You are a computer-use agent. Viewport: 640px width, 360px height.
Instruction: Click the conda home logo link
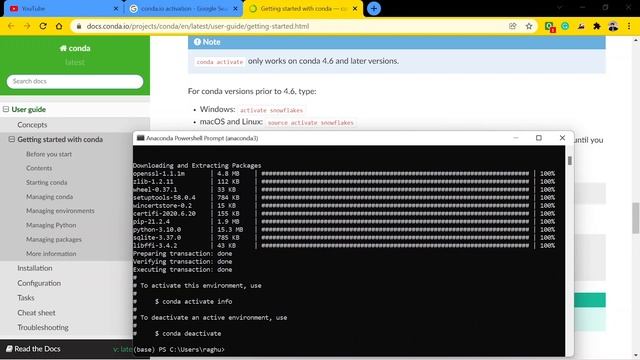75,48
